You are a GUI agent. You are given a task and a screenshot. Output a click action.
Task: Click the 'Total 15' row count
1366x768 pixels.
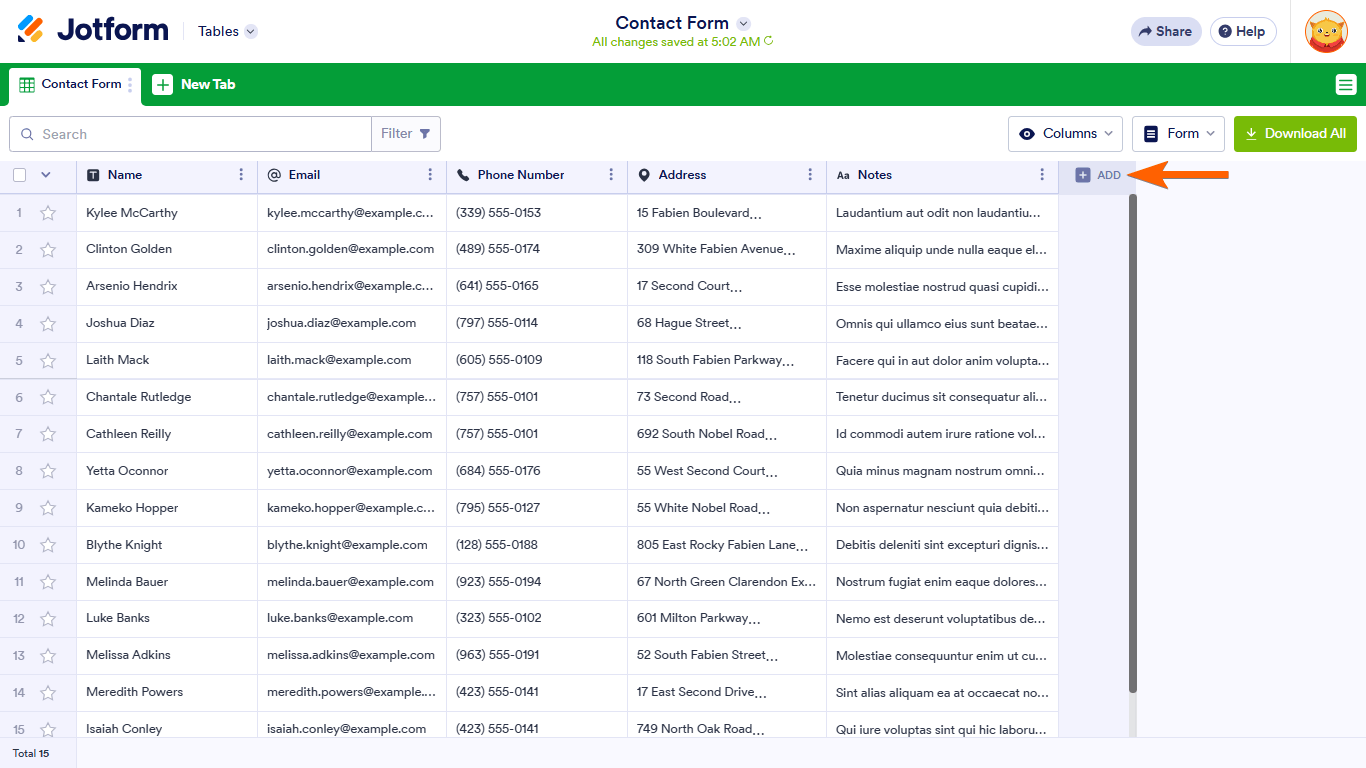click(x=31, y=753)
